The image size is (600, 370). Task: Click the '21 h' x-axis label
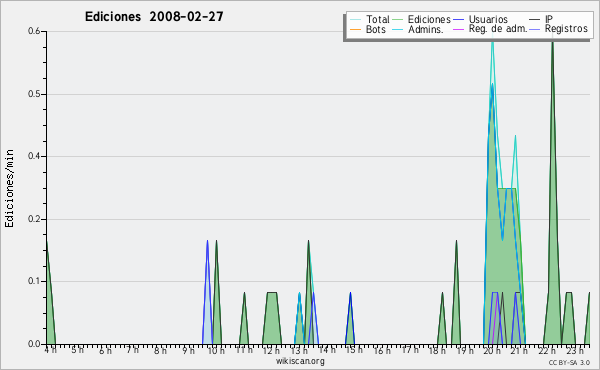[520, 350]
